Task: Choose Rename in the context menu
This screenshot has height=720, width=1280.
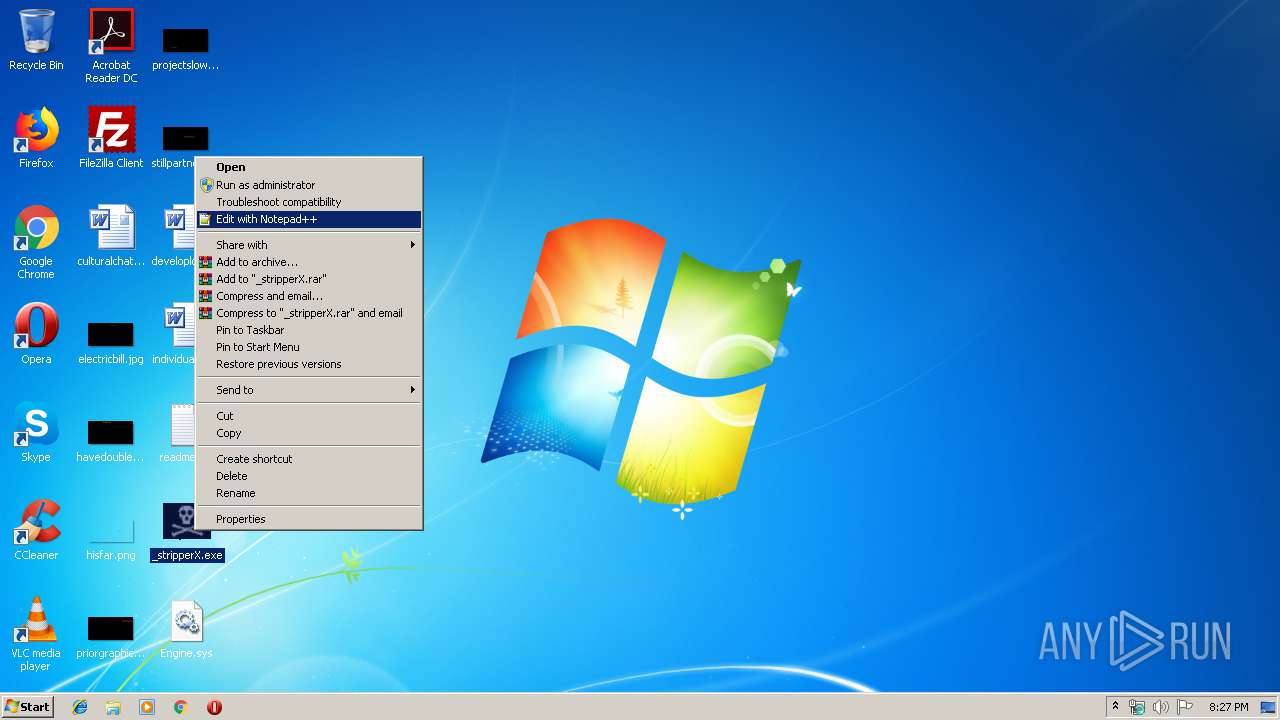Action: click(x=308, y=493)
